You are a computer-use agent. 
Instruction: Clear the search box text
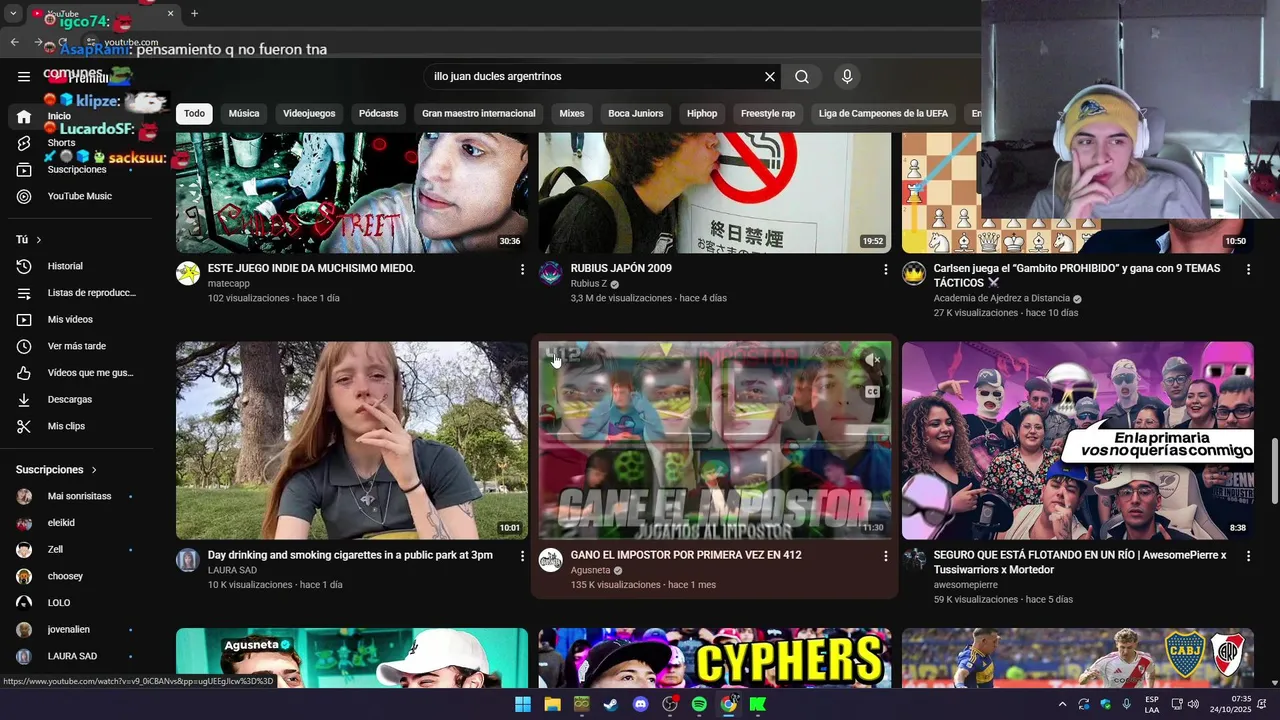click(x=770, y=77)
